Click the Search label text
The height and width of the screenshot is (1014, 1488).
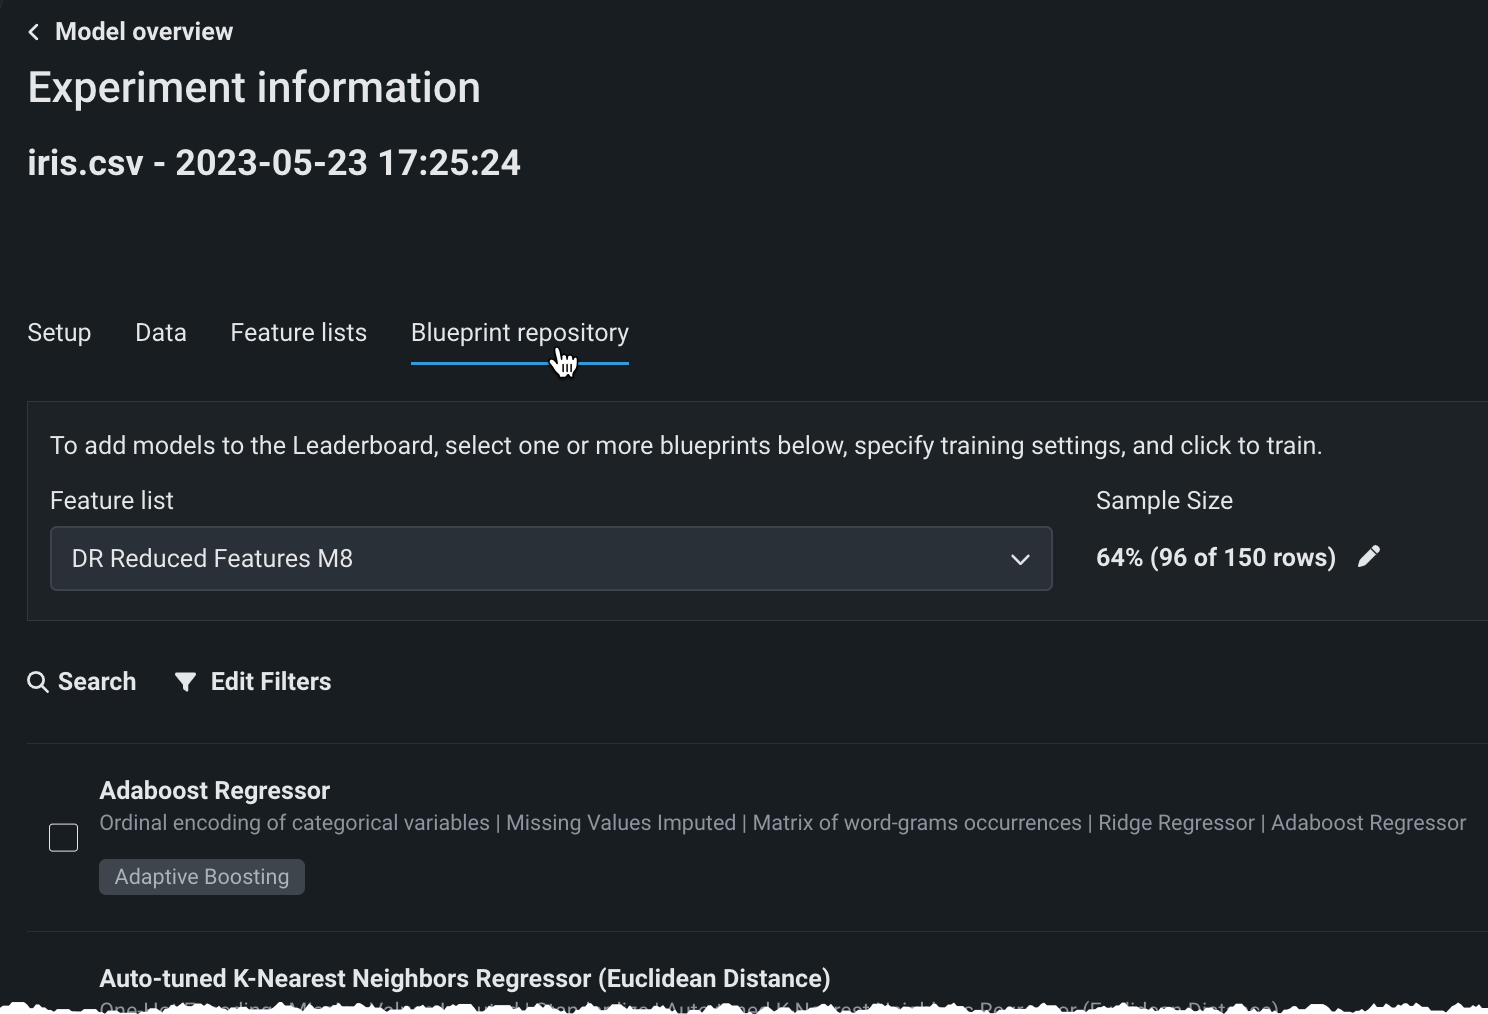(x=97, y=682)
